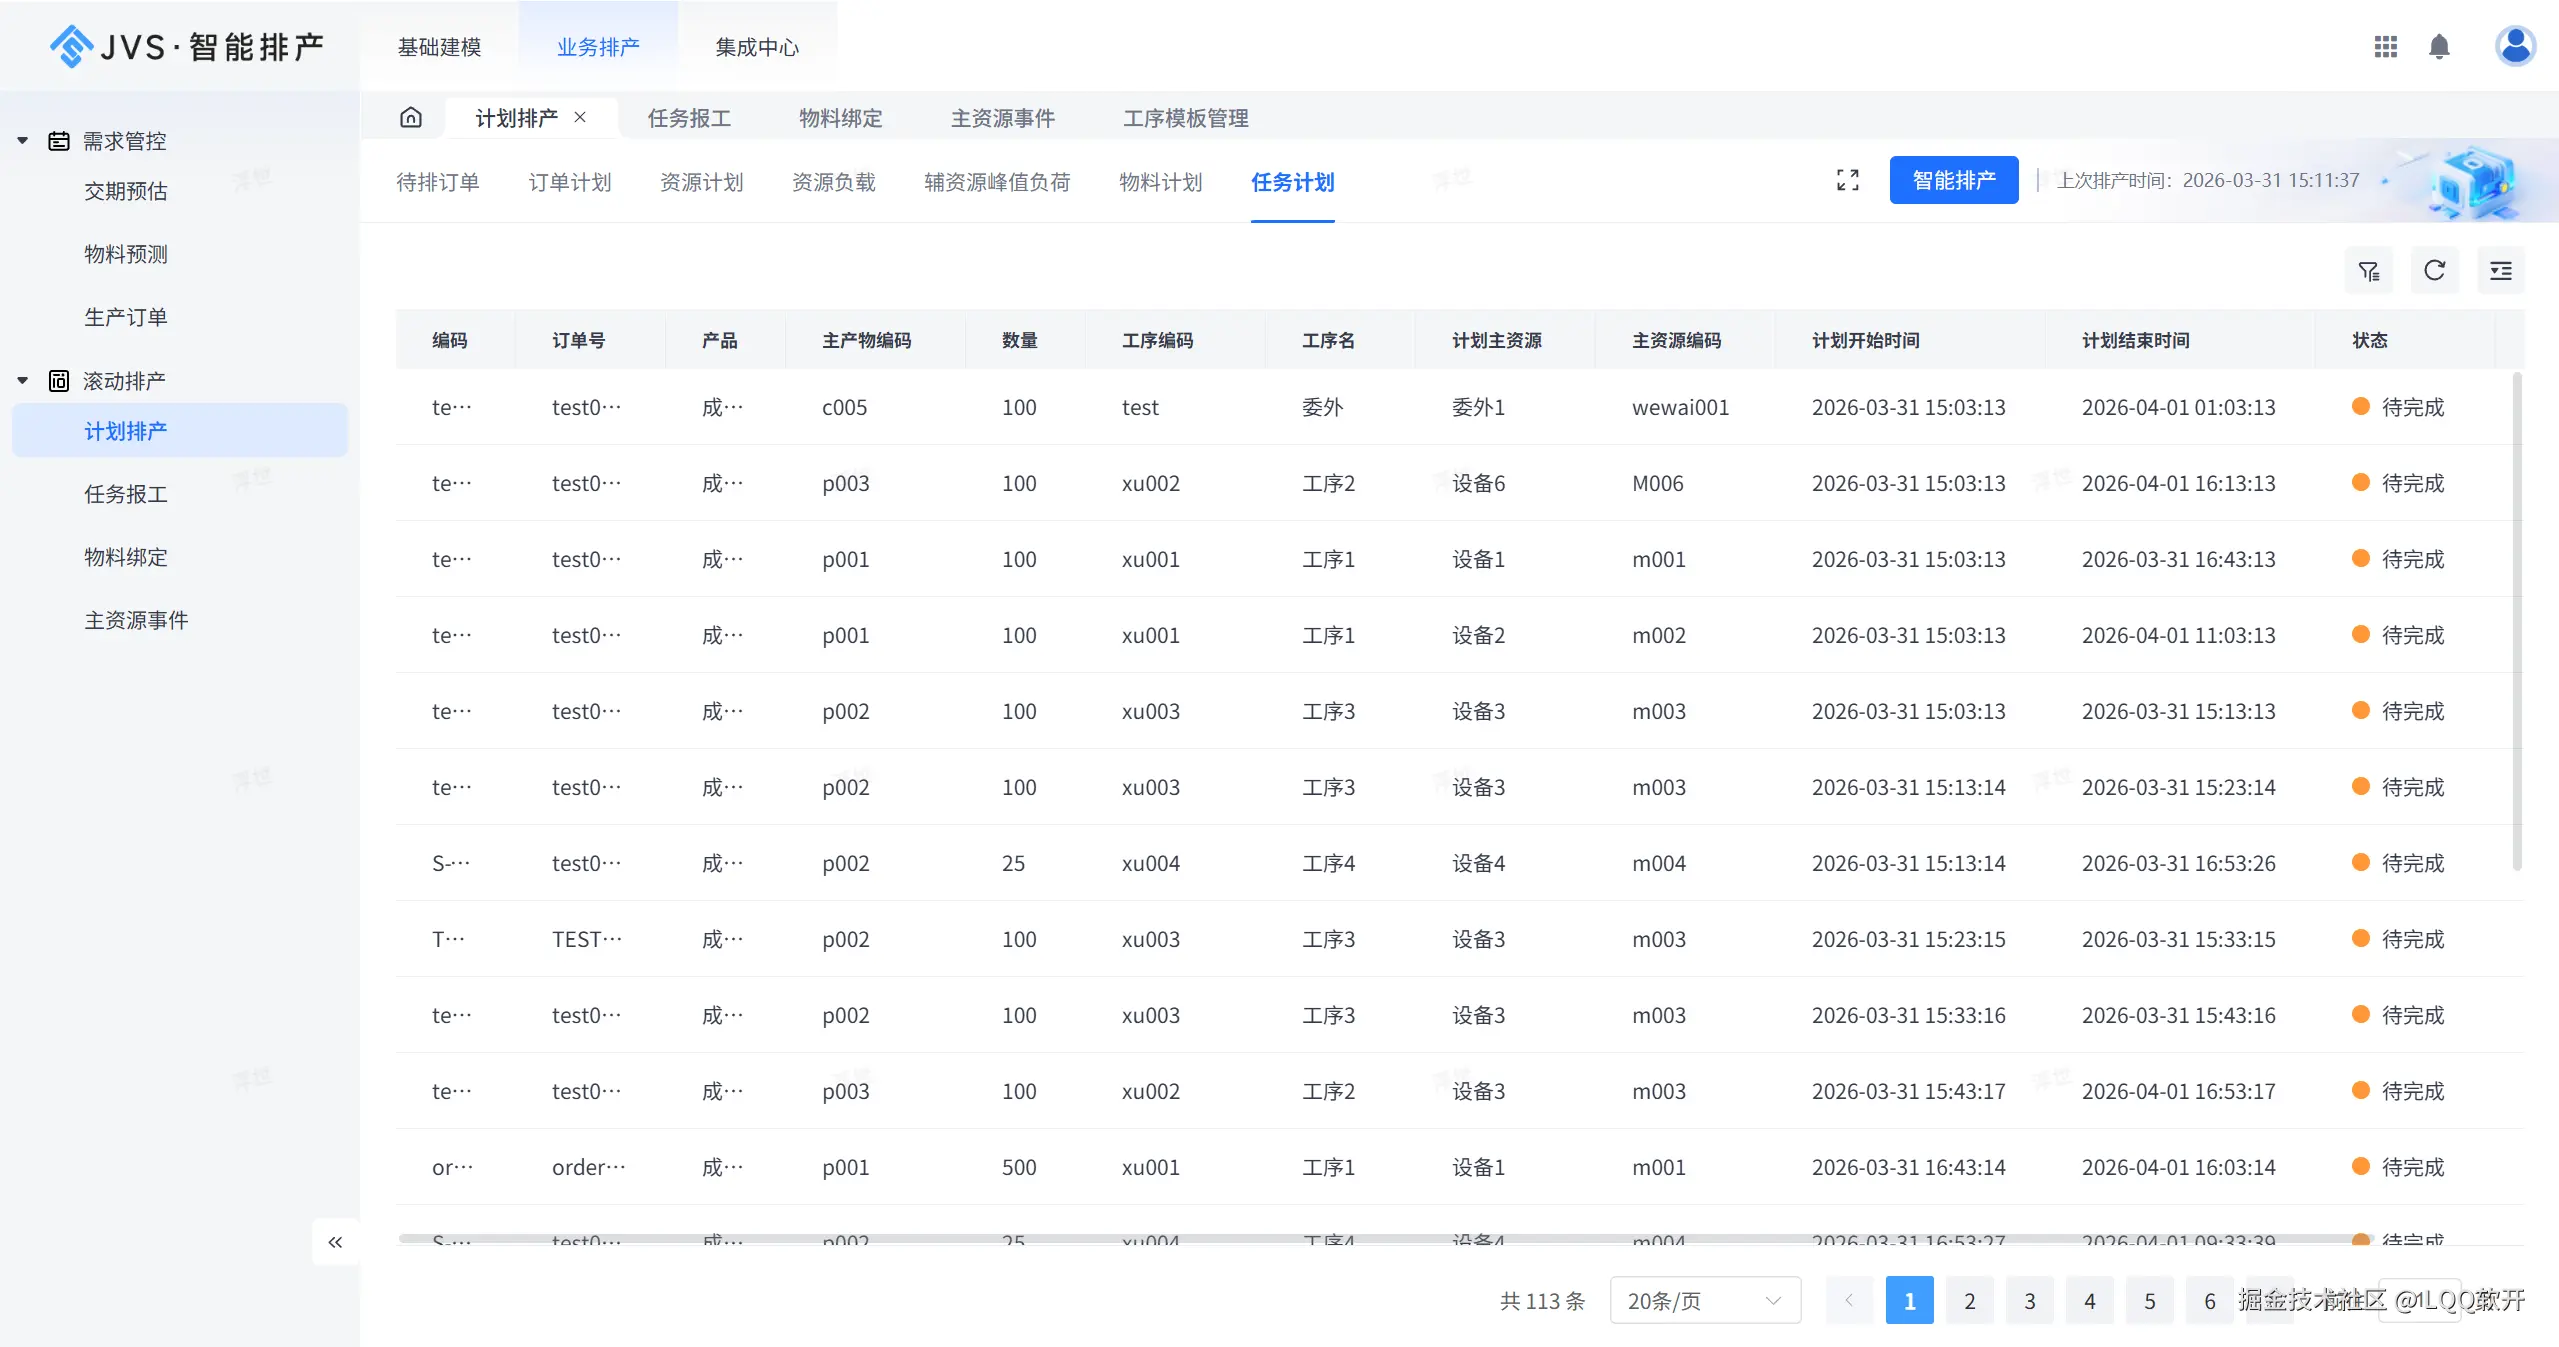Open 生产订单 in sidebar
Screen dimensions: 2559x1347
pos(126,317)
